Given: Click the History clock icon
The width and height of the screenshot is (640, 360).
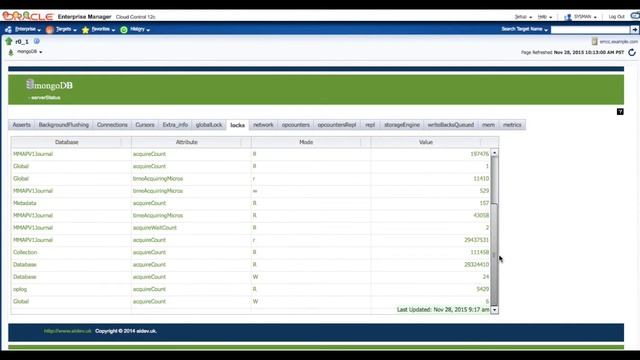Looking at the screenshot, I should coord(124,30).
